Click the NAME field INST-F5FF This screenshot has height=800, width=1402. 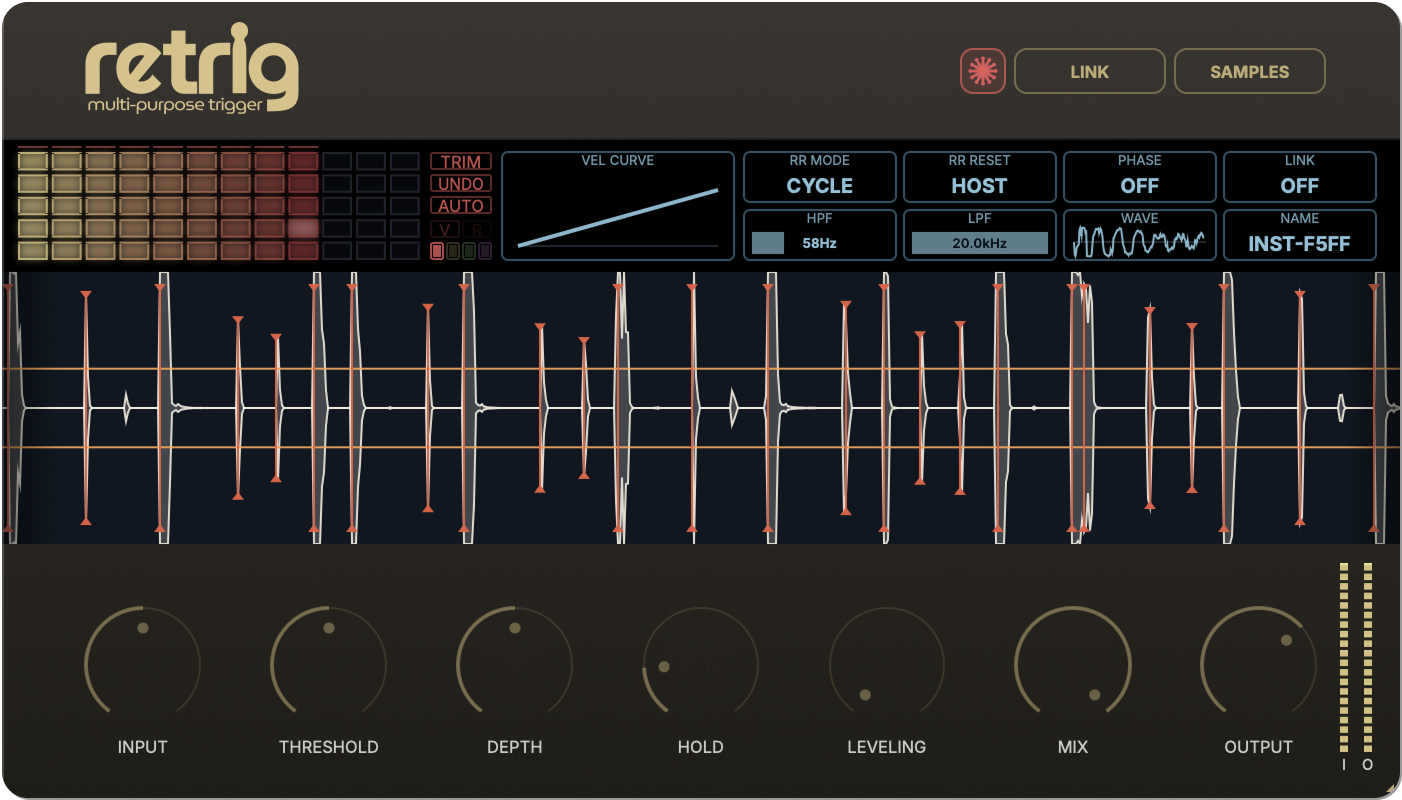tap(1299, 235)
